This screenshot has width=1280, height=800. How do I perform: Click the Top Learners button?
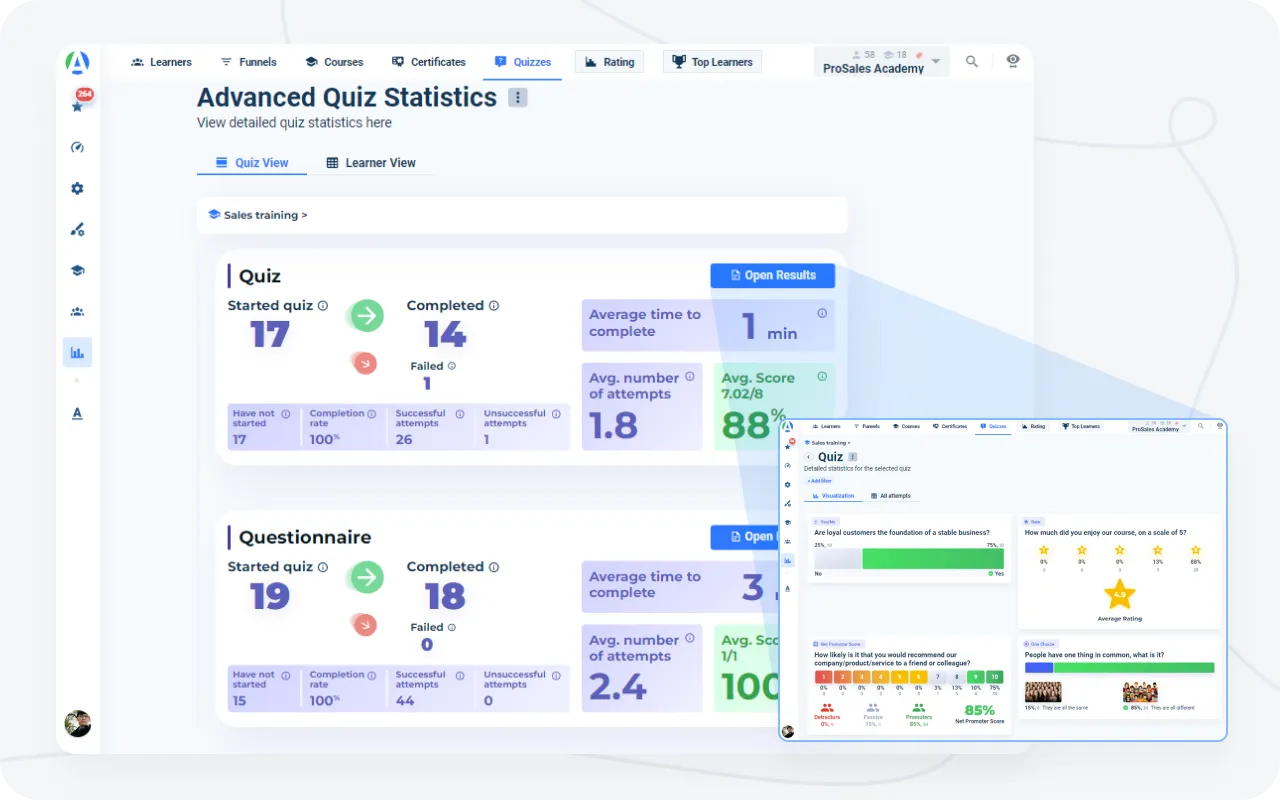(712, 62)
